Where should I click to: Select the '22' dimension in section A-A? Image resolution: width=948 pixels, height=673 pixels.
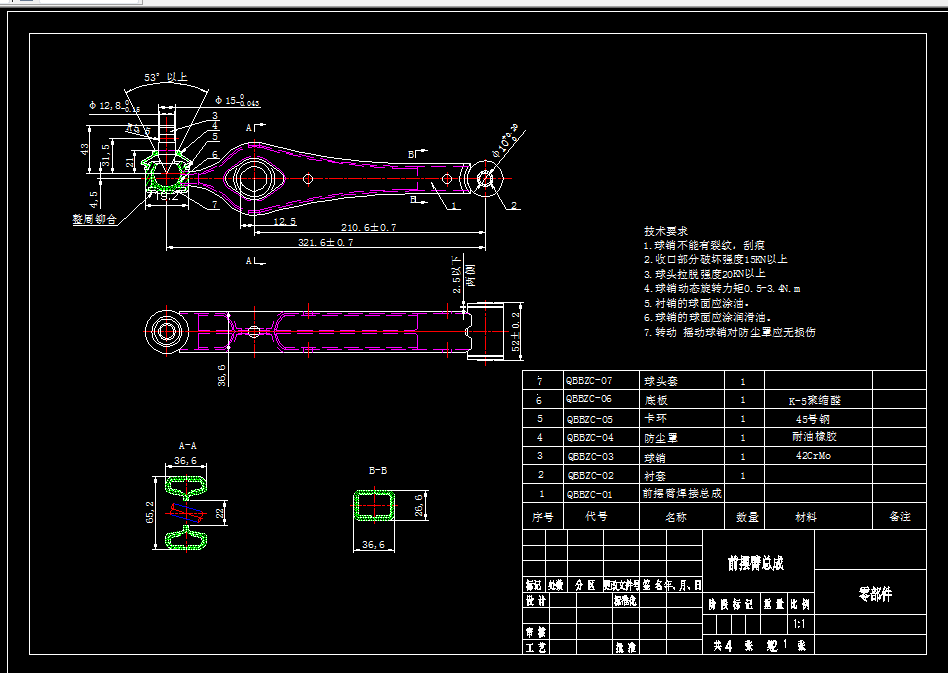[x=221, y=513]
